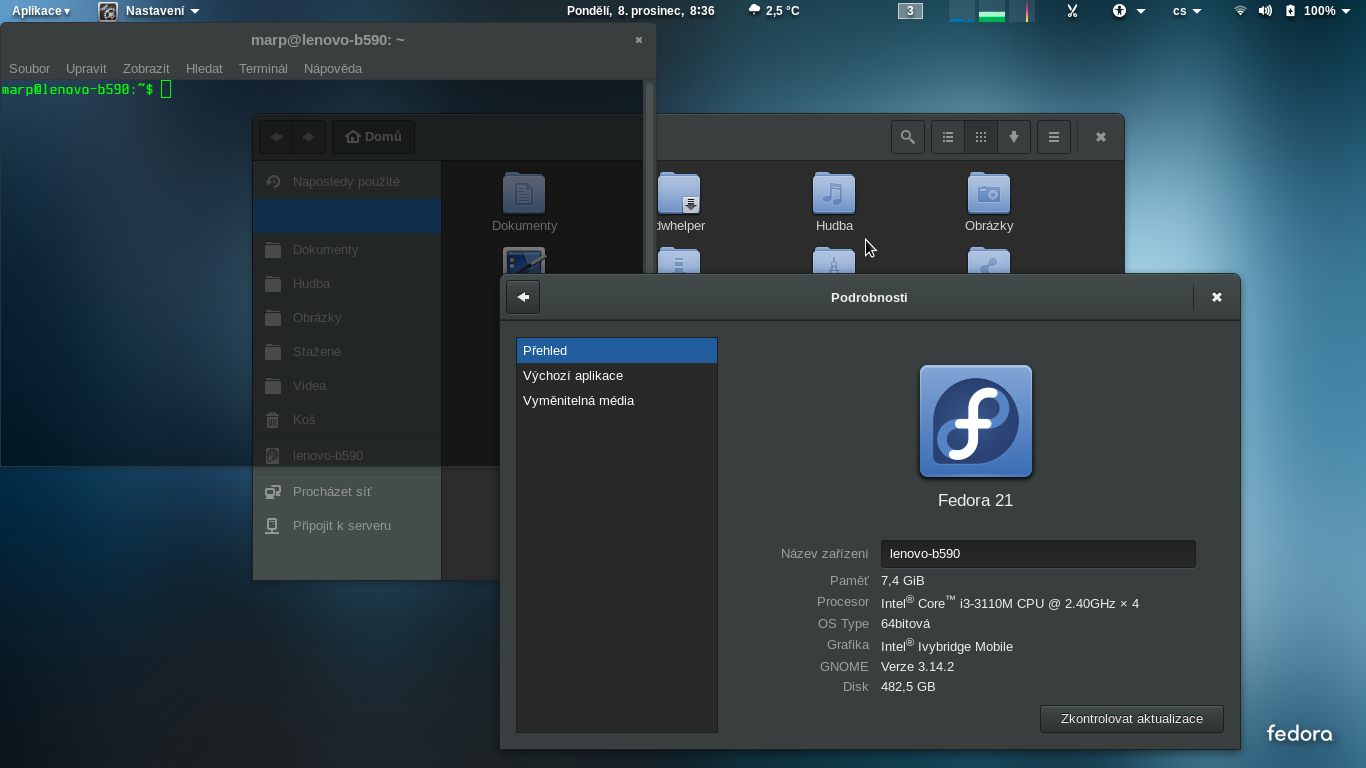Click the workspace indicator showing 3
This screenshot has height=768, width=1366.
(x=910, y=11)
